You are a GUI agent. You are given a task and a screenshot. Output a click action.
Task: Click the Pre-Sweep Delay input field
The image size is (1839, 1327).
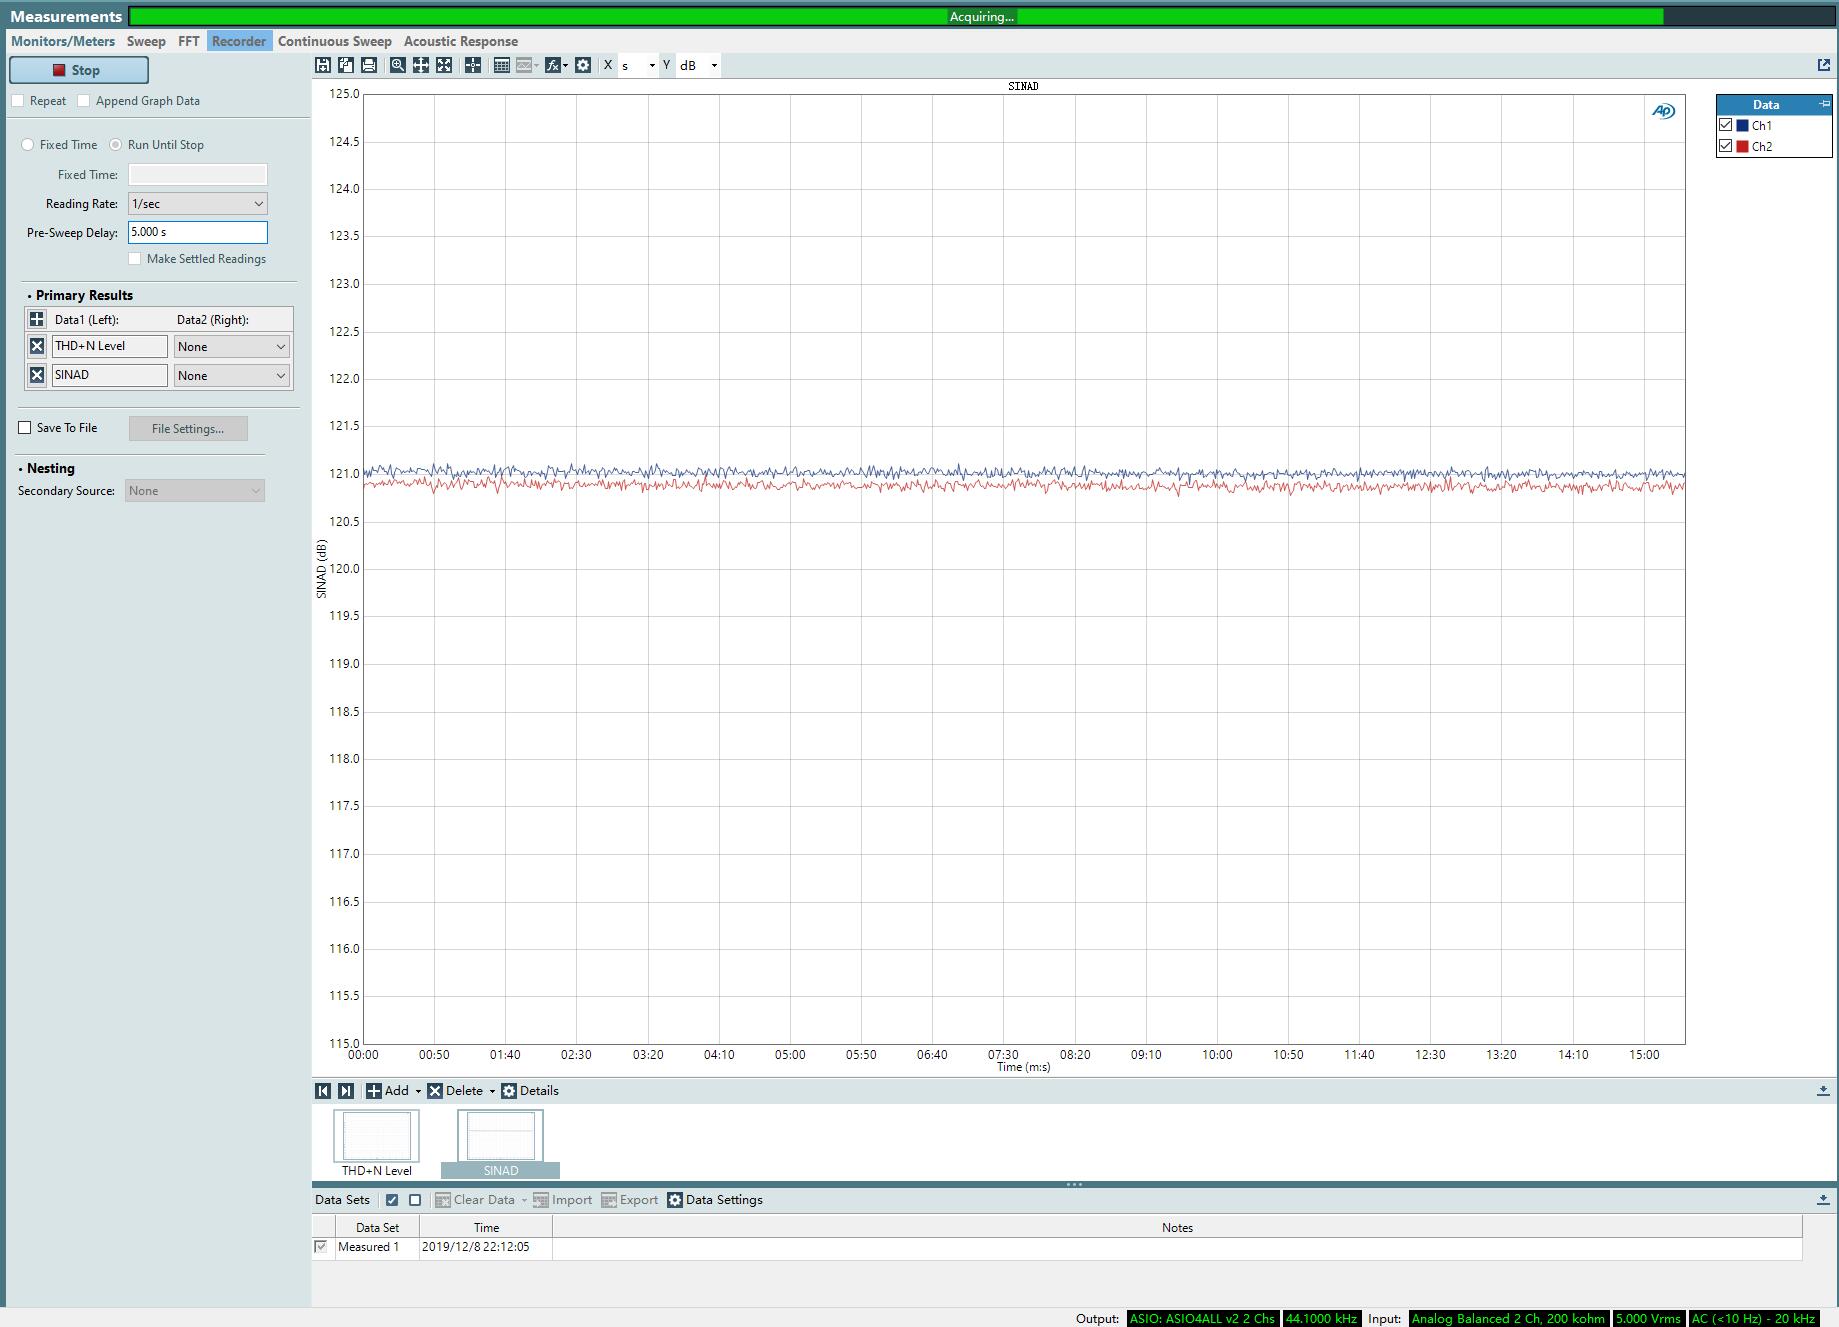point(198,232)
